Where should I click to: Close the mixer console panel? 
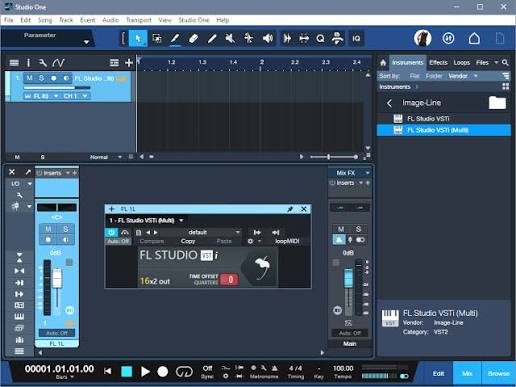(12, 172)
